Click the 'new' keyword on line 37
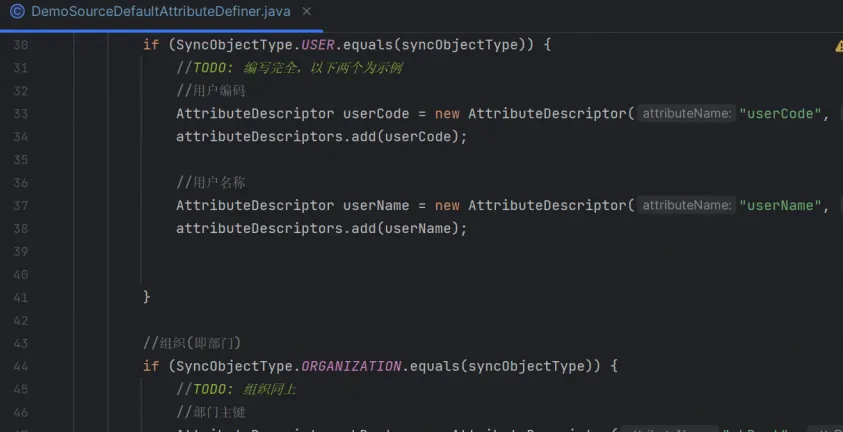Image resolution: width=843 pixels, height=432 pixels. [x=447, y=205]
